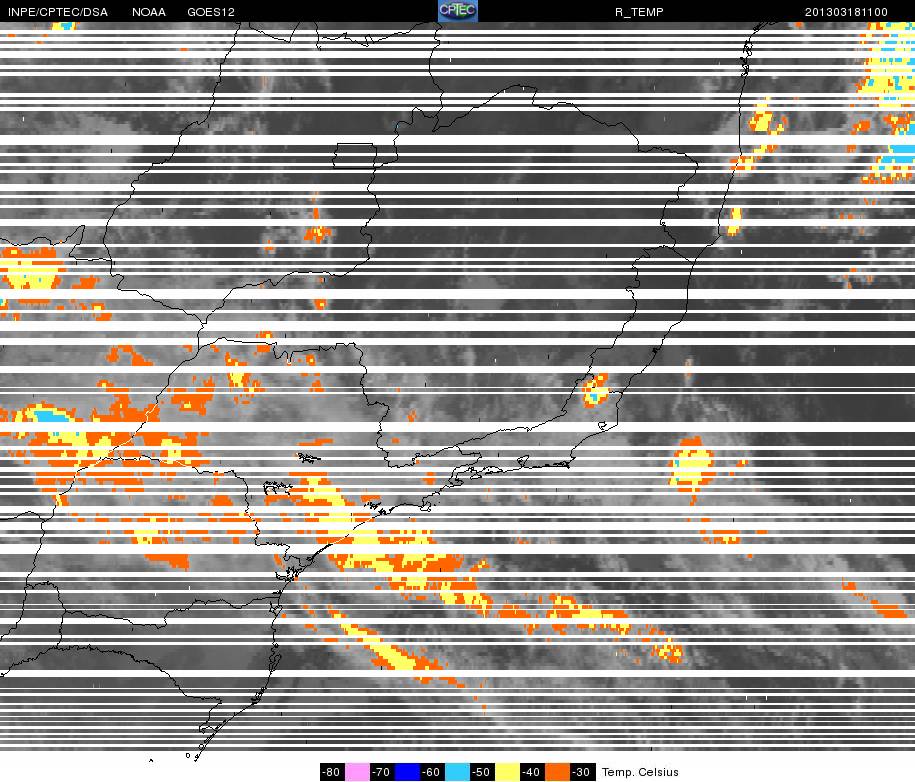Click the pink legend swatch after -80
915x782 pixels.
[x=357, y=772]
